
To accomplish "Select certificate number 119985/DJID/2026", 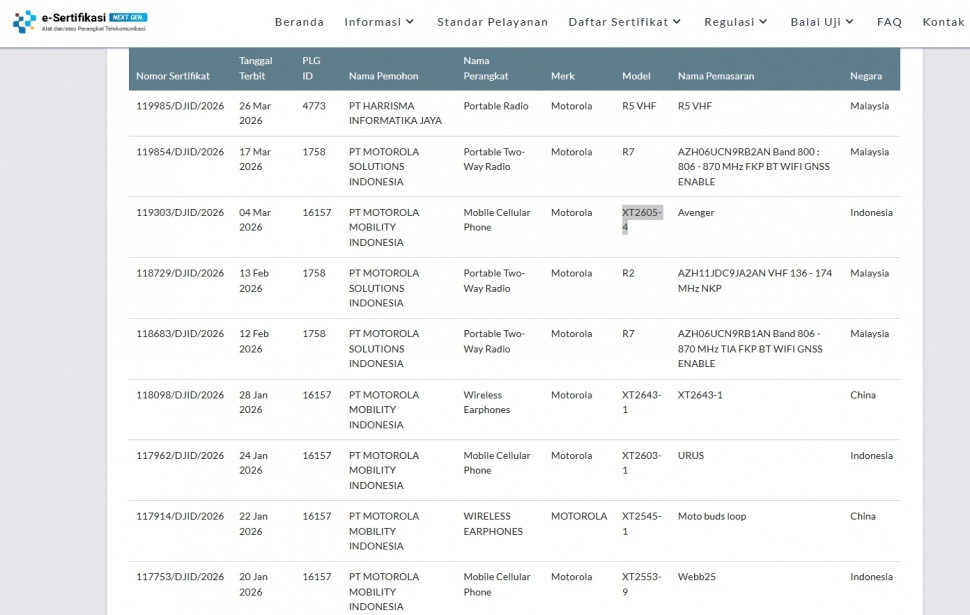I will click(180, 106).
